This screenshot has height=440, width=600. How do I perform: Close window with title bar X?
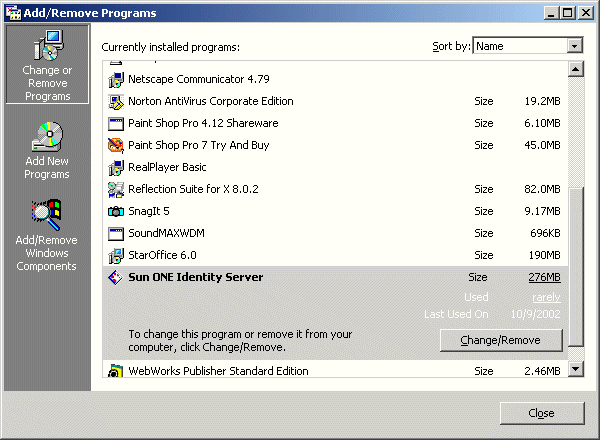pyautogui.click(x=586, y=13)
